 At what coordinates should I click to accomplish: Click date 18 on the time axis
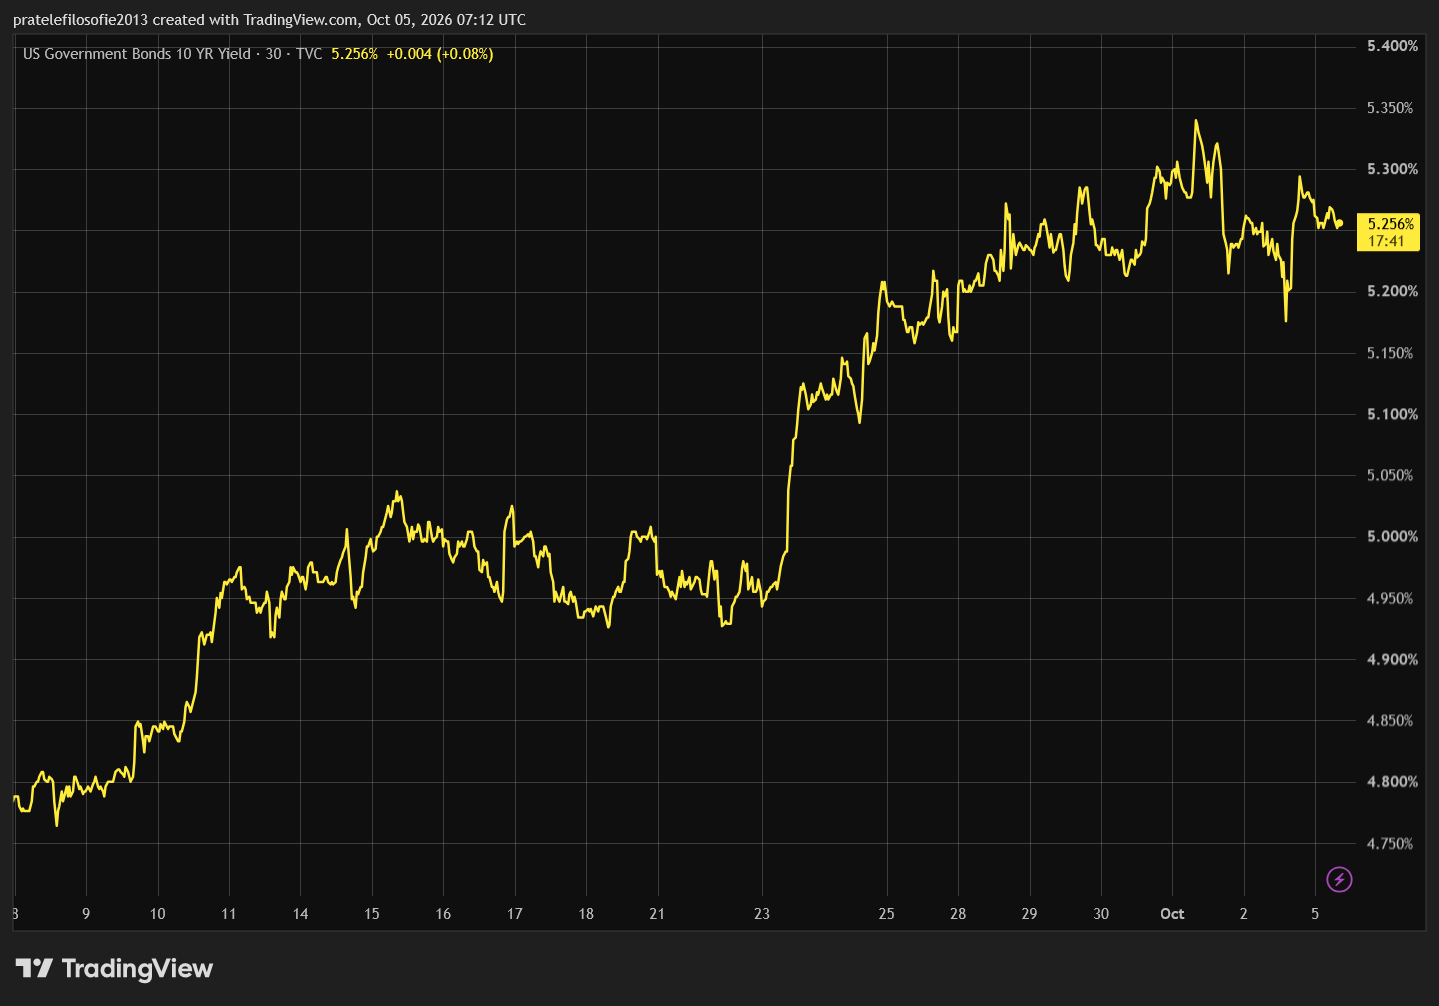coord(586,914)
